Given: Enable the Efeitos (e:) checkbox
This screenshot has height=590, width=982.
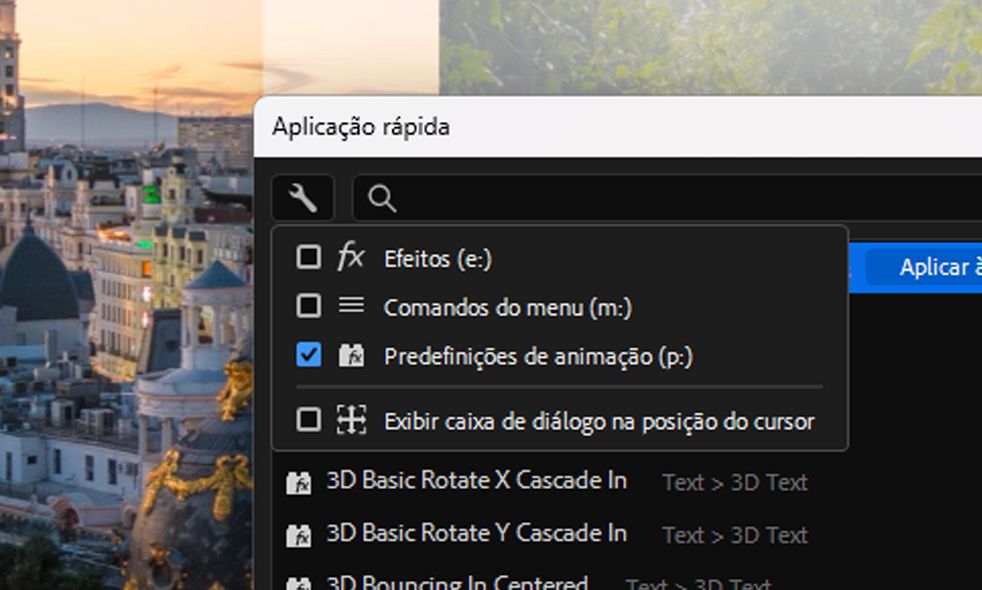Looking at the screenshot, I should pos(309,257).
